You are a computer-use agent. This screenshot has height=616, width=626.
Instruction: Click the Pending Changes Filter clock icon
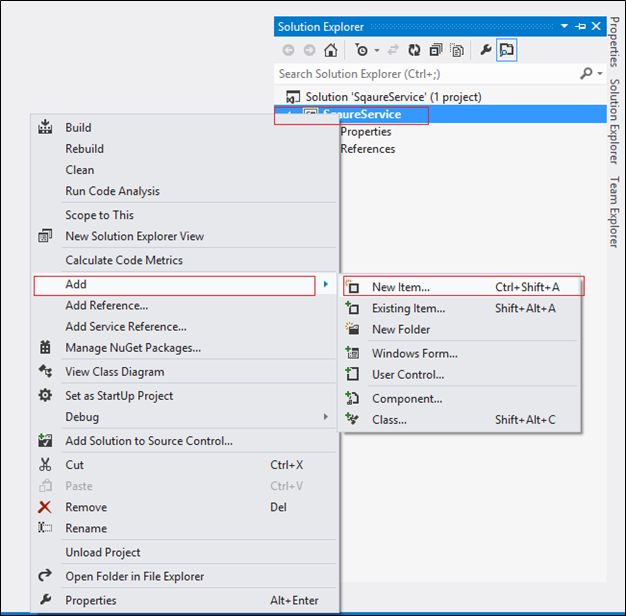point(361,50)
